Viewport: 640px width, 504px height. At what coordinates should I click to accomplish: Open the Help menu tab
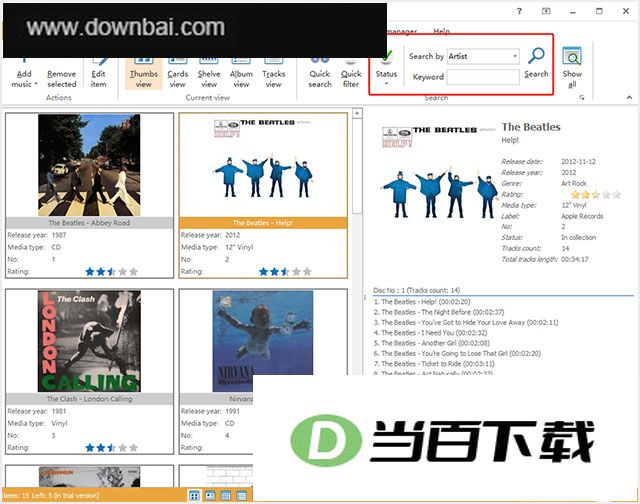[x=442, y=31]
